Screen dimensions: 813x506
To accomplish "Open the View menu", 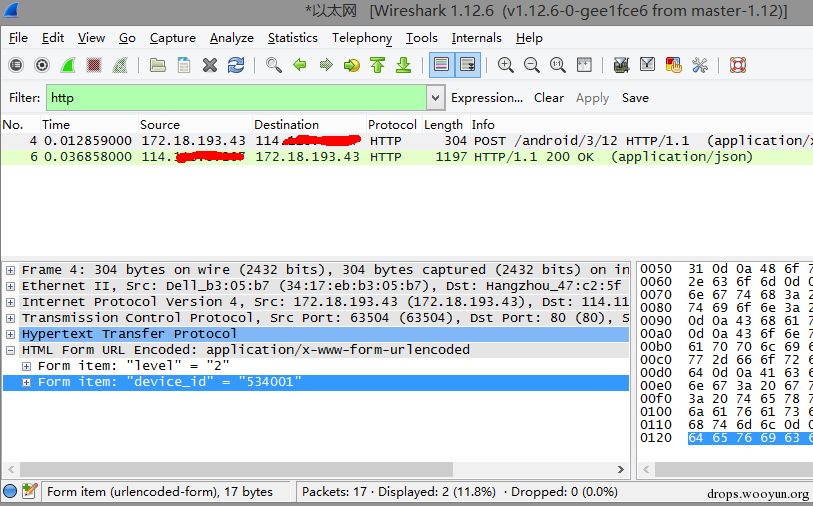I will 91,38.
